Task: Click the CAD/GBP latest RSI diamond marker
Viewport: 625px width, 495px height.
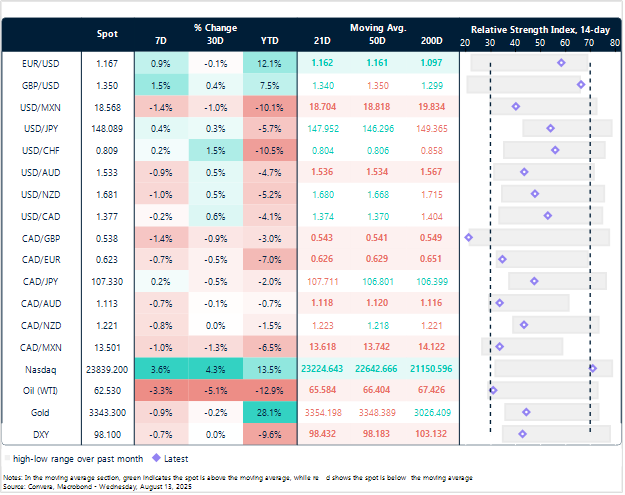Action: 468,237
